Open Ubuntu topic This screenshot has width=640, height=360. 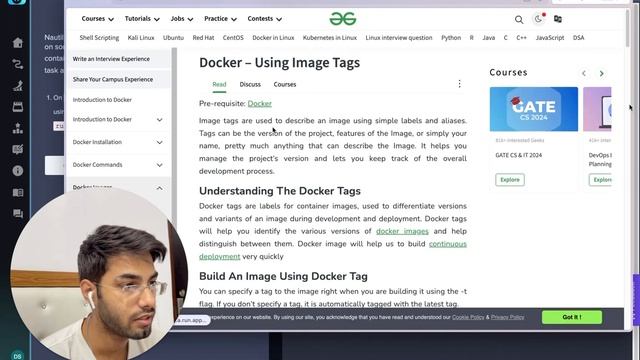coord(173,38)
